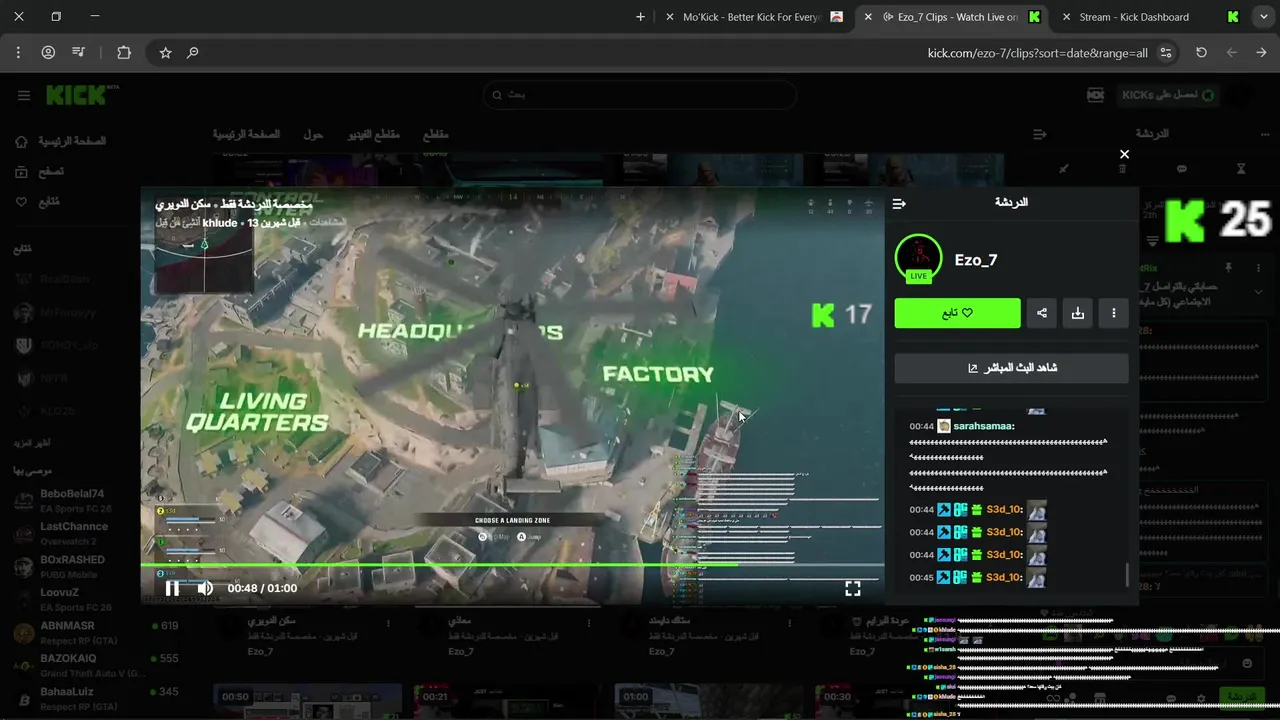Seek on the green clip progress bar
This screenshot has height=720, width=1280.
click(x=512, y=565)
